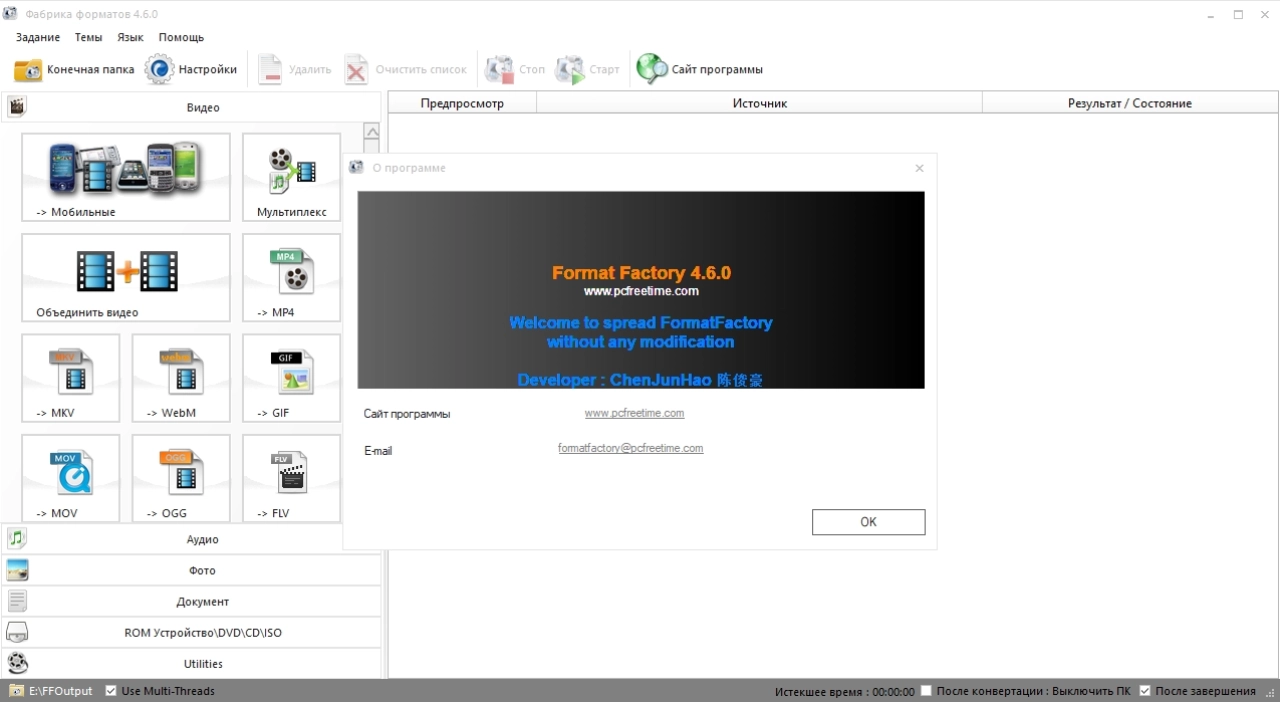Choose the FLV conversion tile
1280x702 pixels.
292,478
